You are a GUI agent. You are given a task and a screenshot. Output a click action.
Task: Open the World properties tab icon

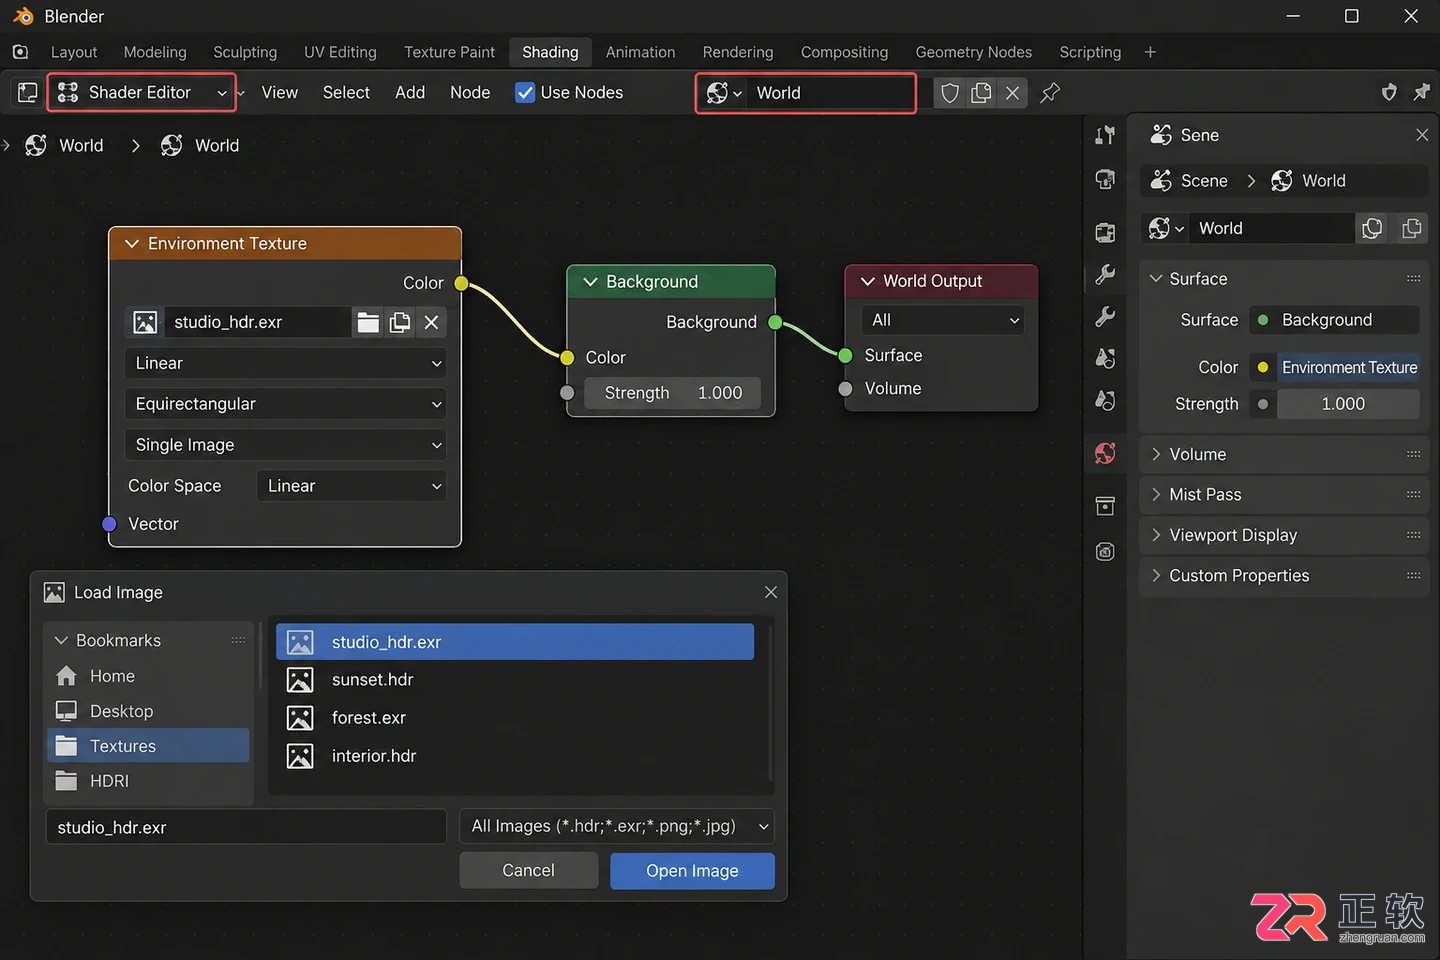(1105, 453)
